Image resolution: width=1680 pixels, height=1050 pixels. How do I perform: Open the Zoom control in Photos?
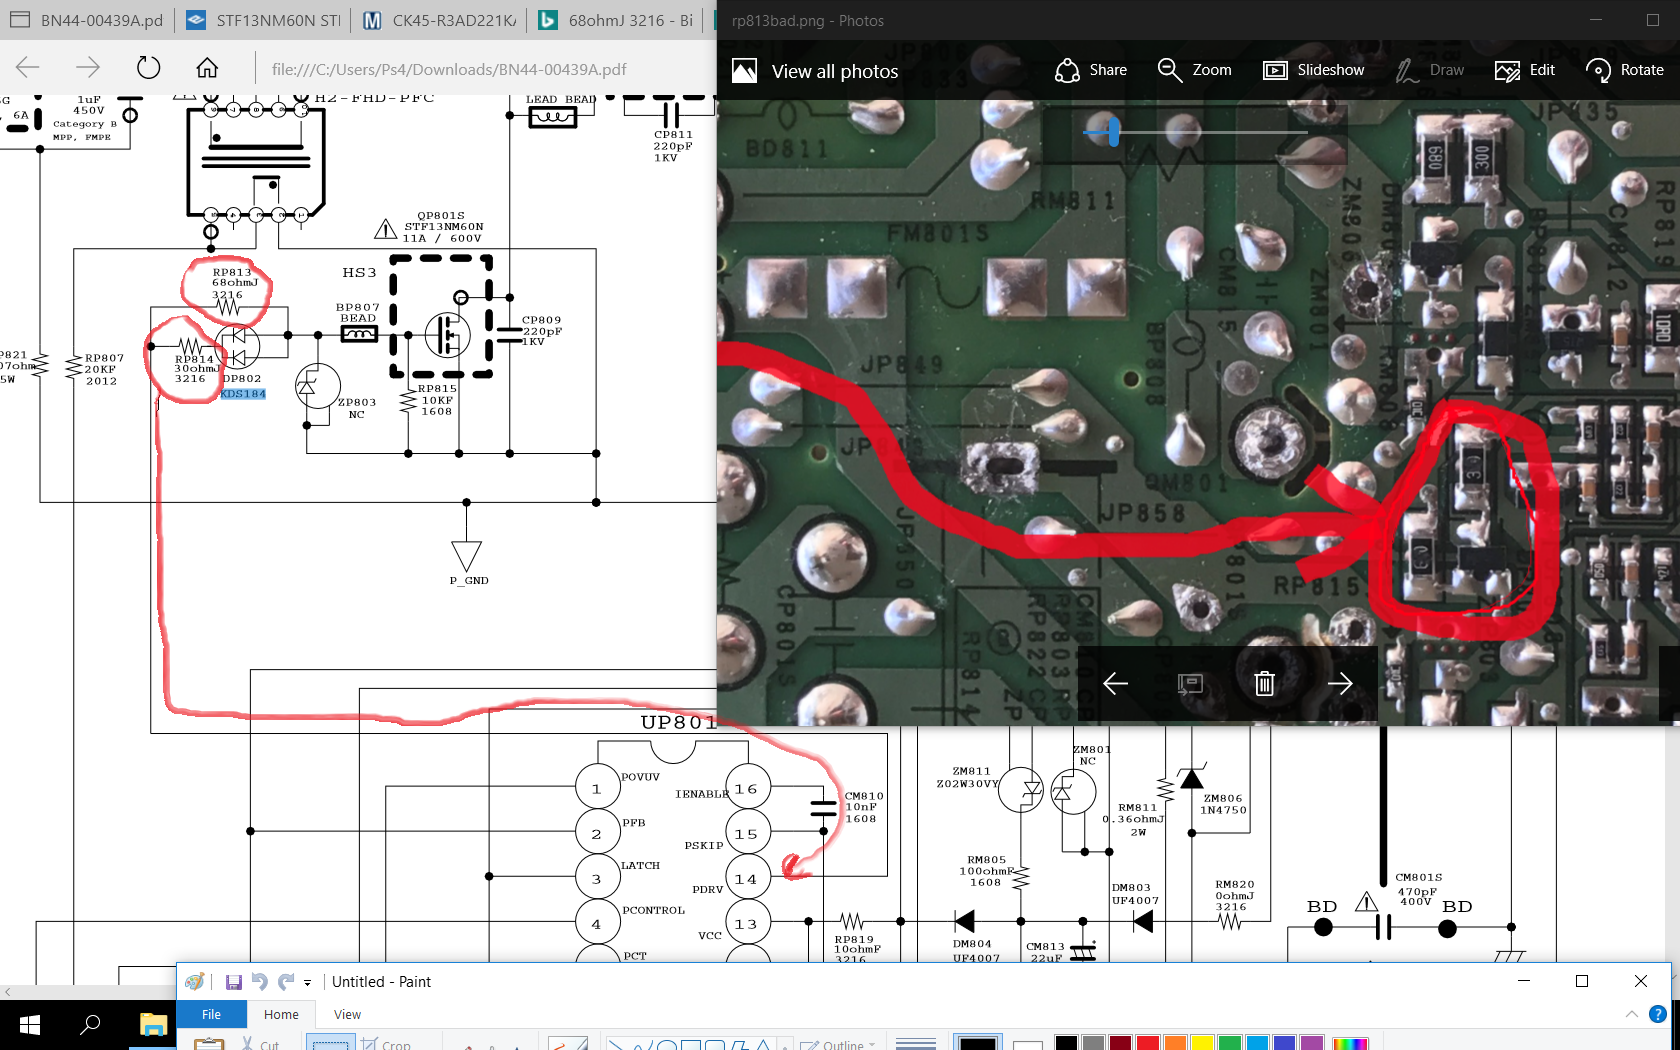point(1194,70)
